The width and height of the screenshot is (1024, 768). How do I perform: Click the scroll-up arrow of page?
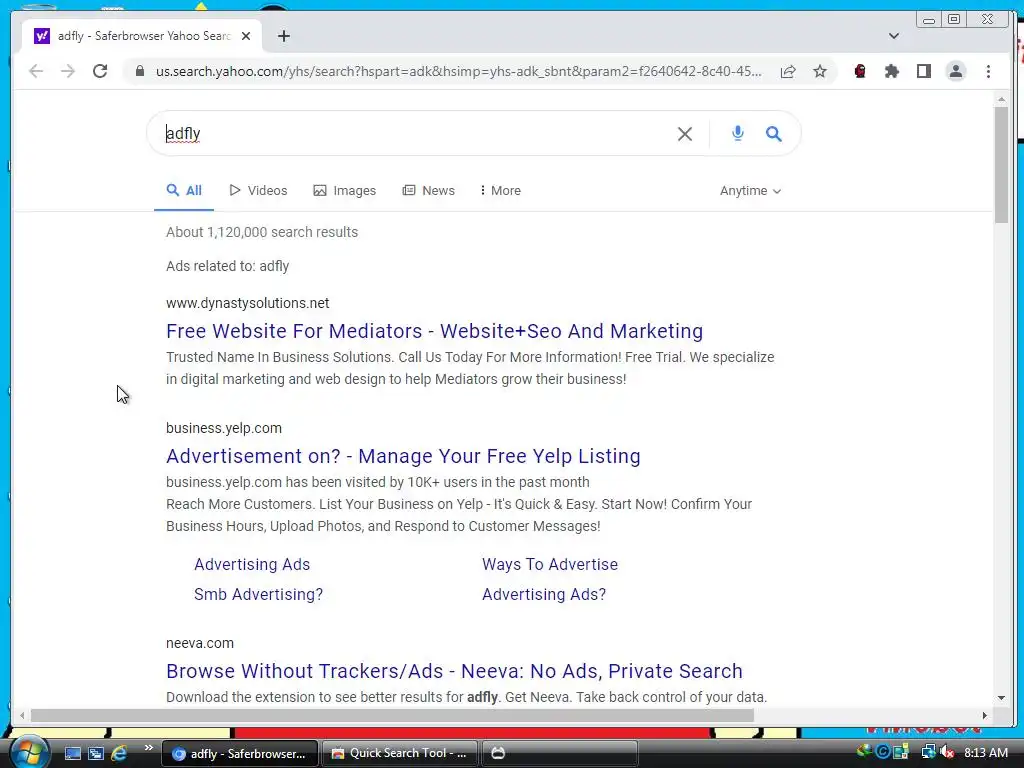coord(1001,99)
